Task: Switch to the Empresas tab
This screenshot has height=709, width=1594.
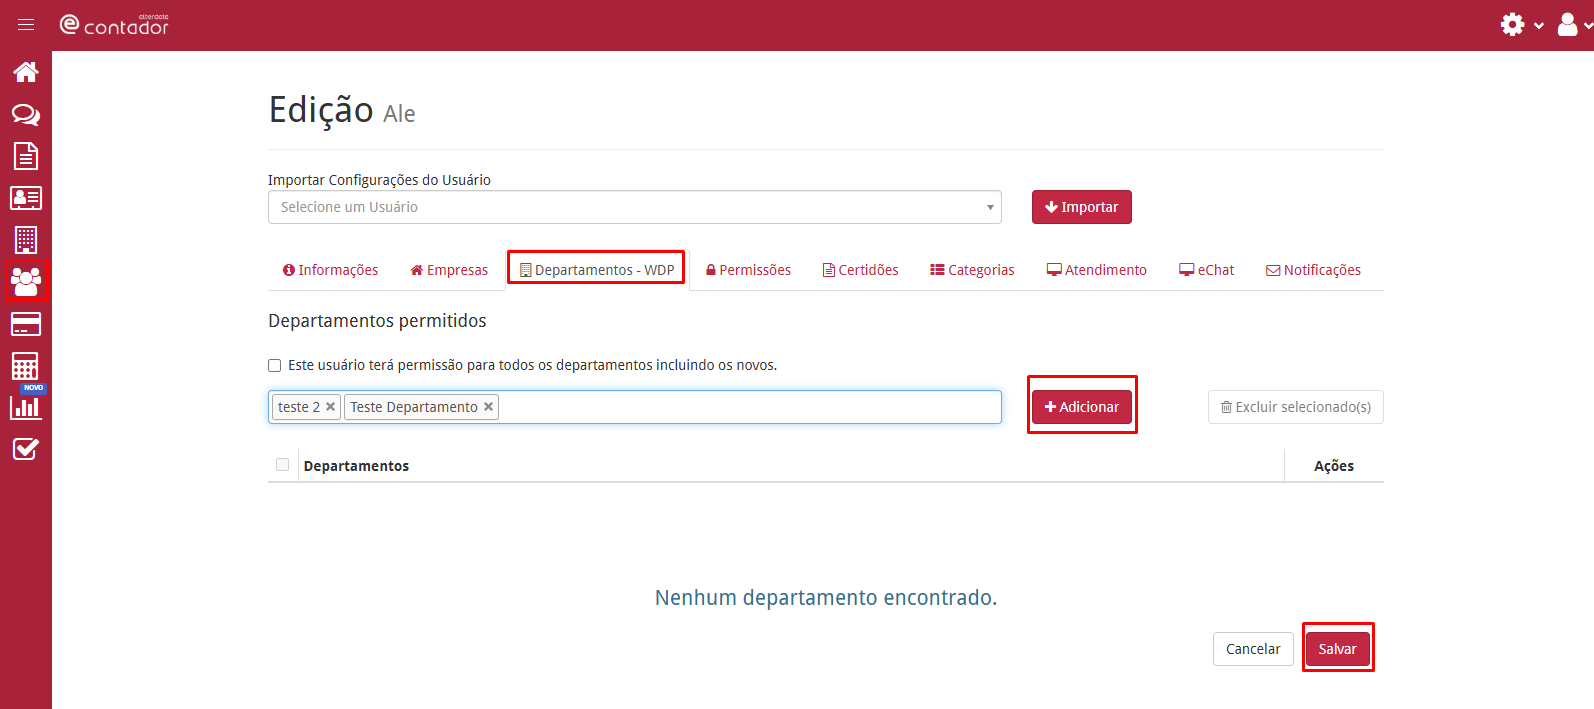Action: (x=449, y=270)
